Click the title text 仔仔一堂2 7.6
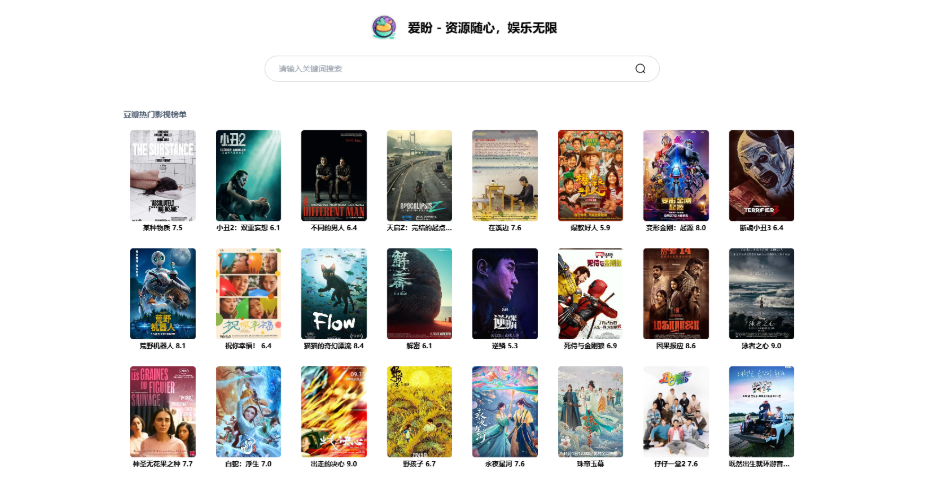 pyautogui.click(x=676, y=464)
